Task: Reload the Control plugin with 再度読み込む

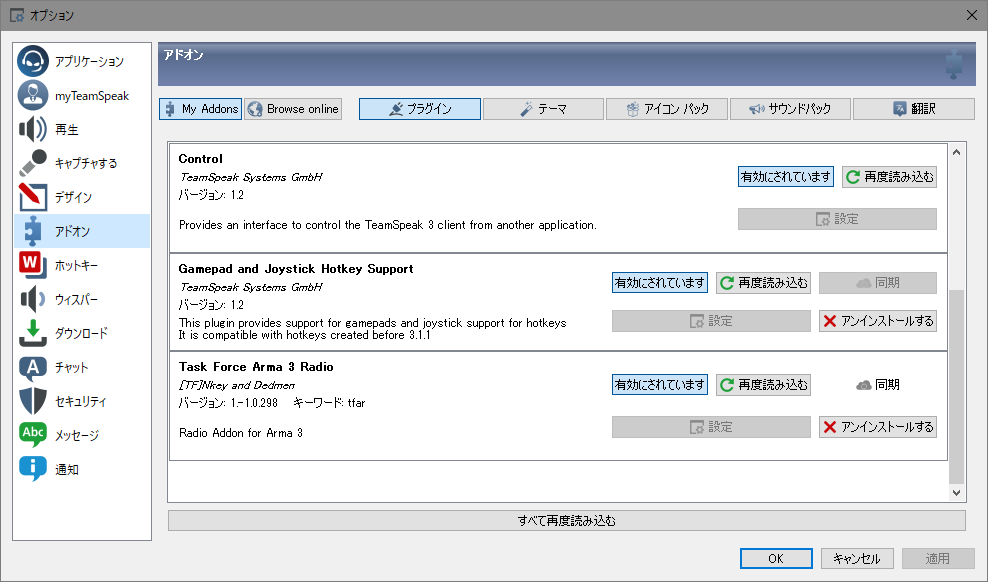Action: coord(889,177)
